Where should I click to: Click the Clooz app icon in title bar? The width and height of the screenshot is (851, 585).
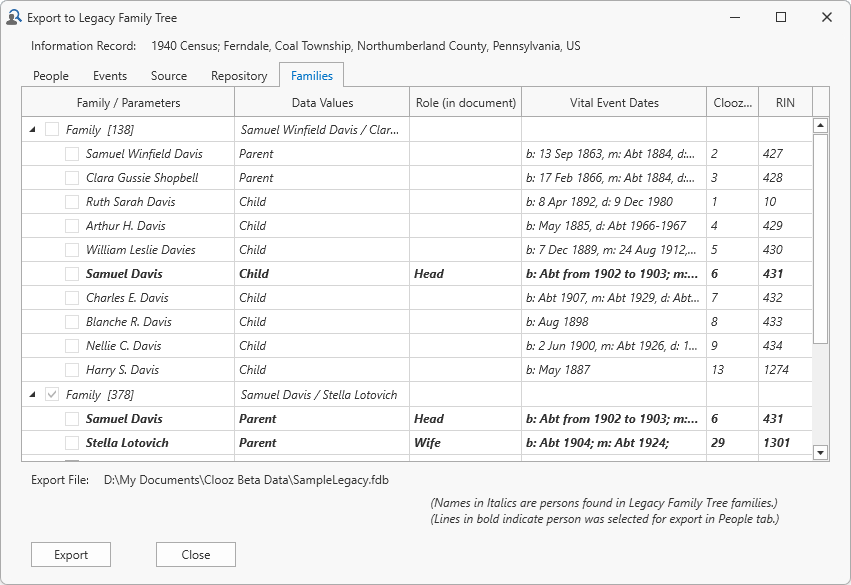coord(14,18)
